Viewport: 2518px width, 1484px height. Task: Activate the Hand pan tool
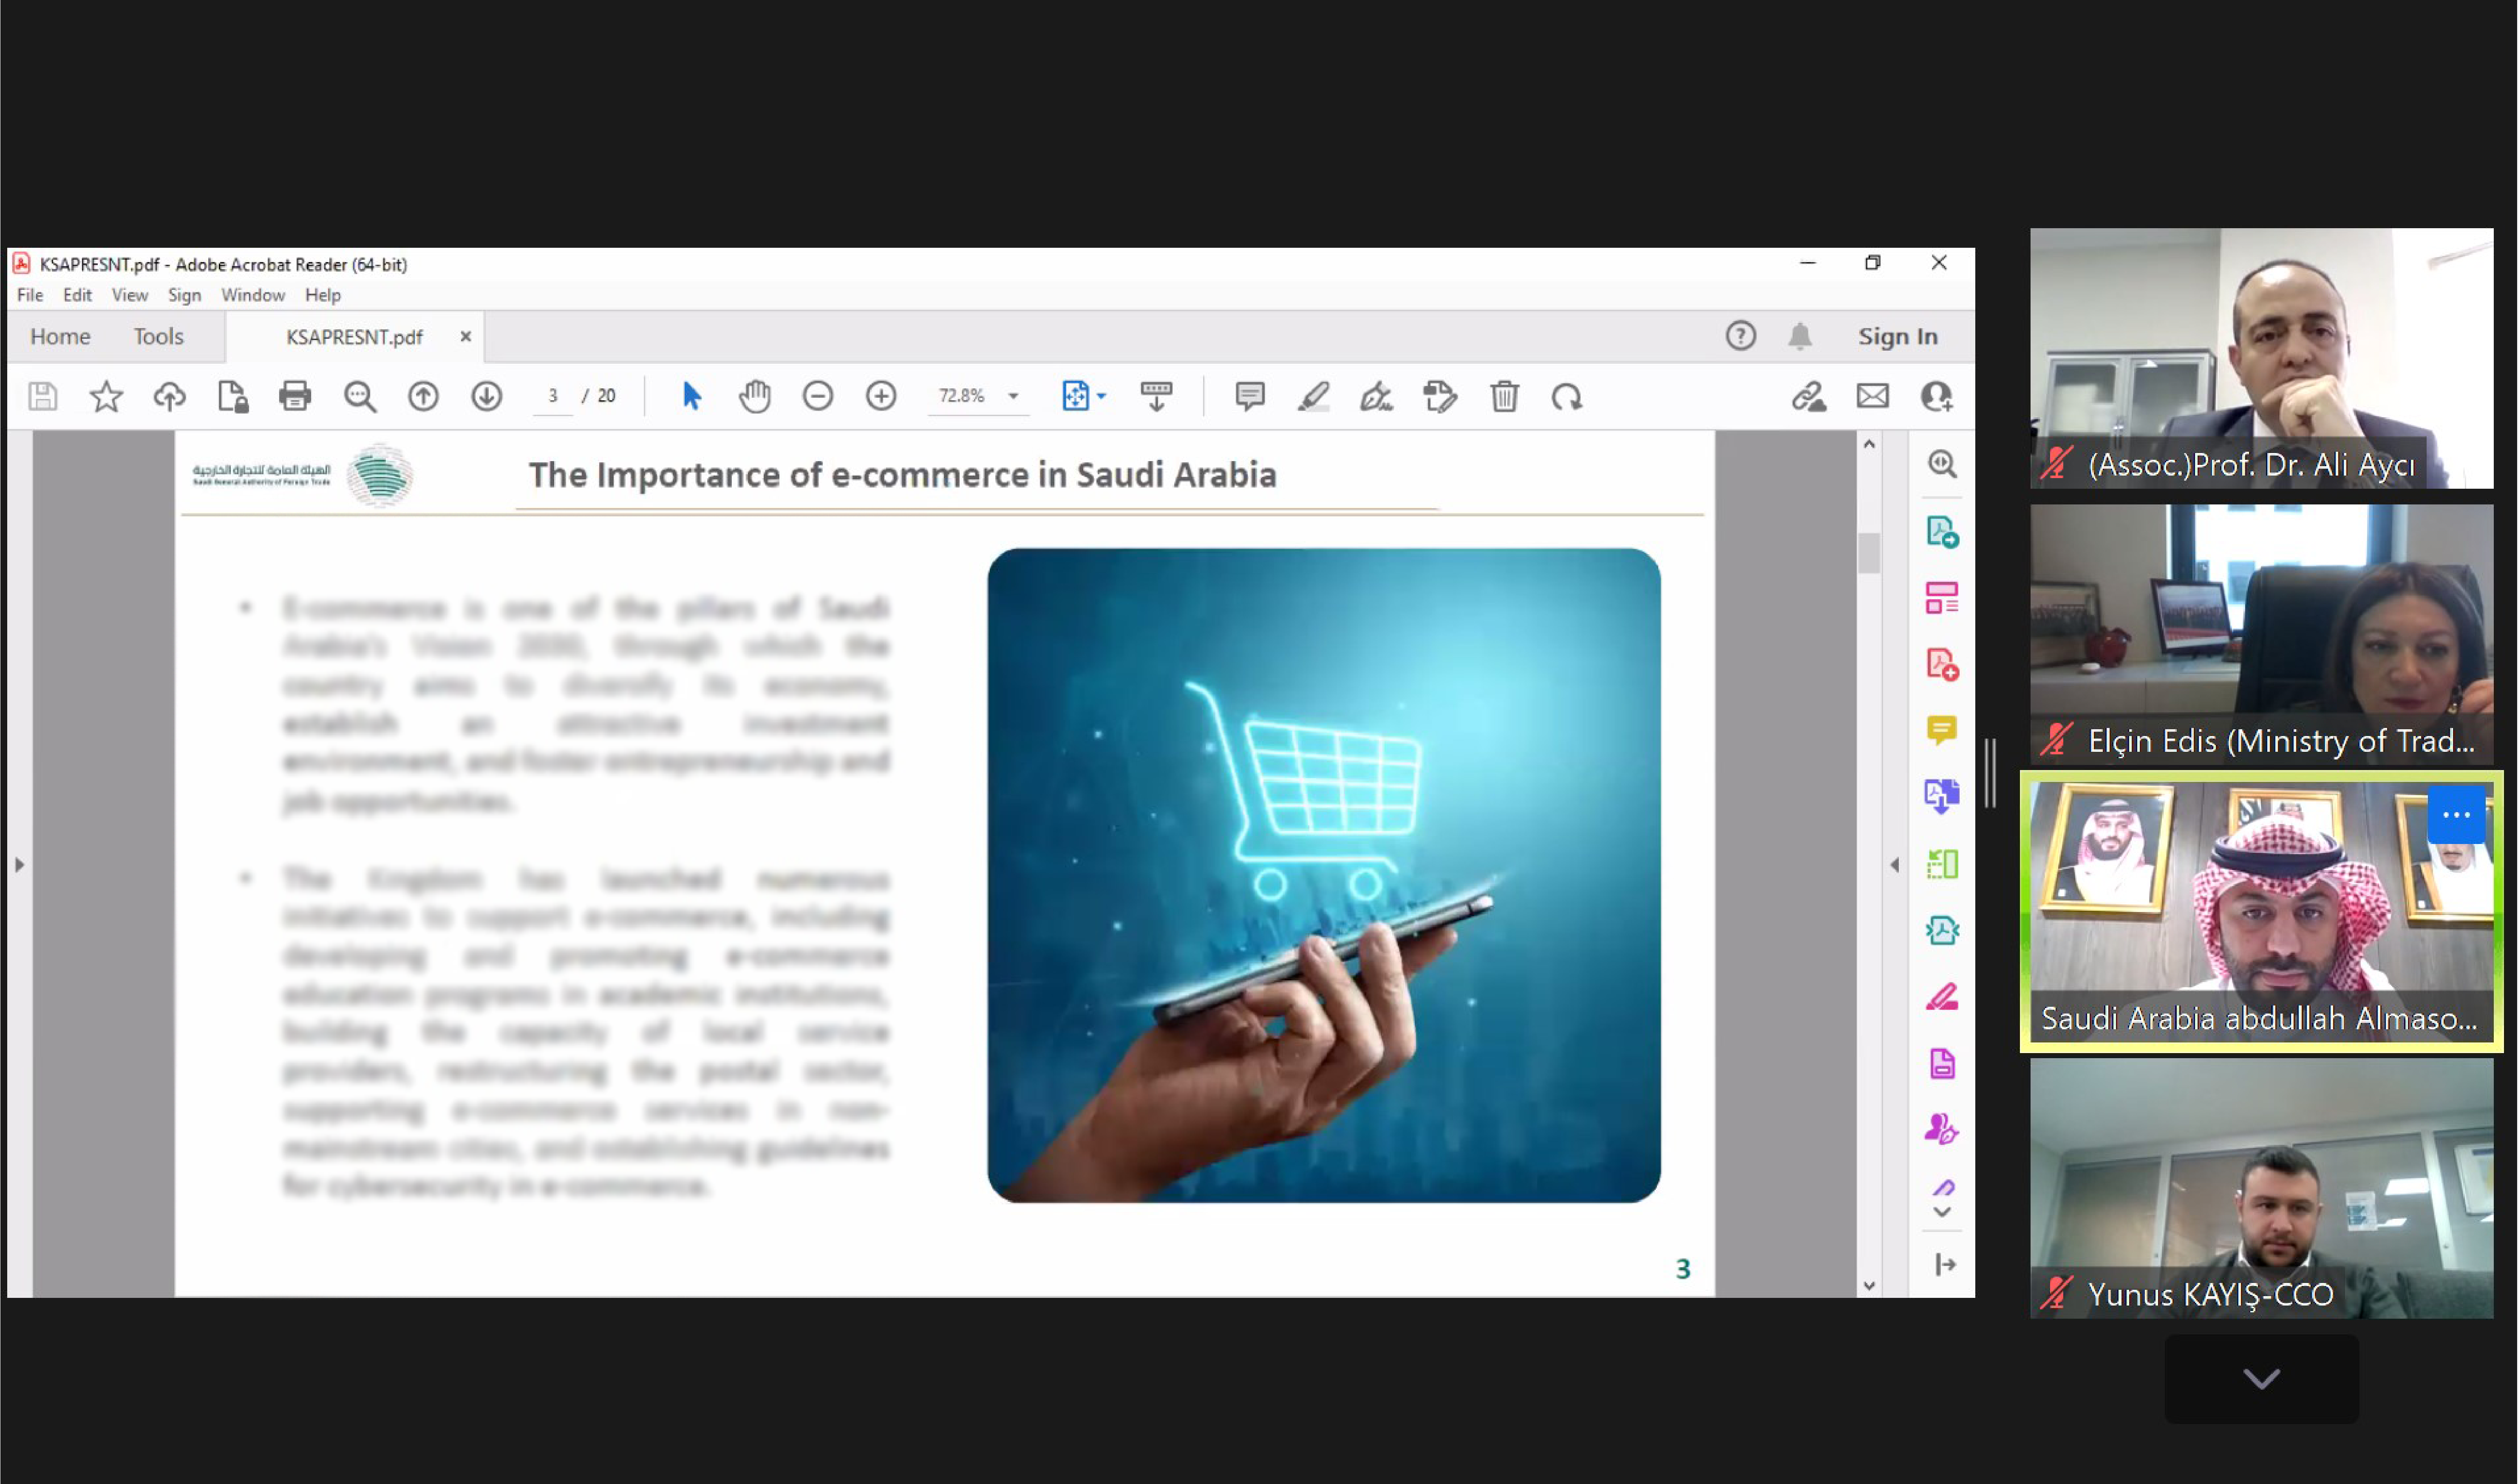click(x=755, y=396)
